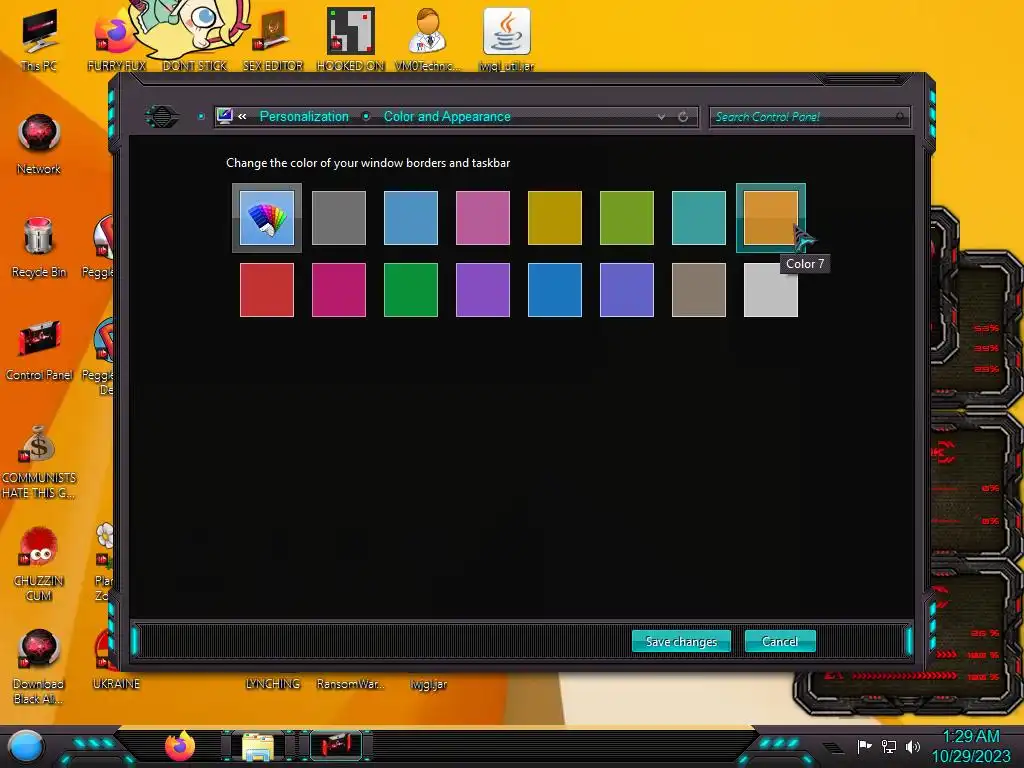This screenshot has width=1024, height=768.
Task: Click the computer icon in the address bar
Action: pyautogui.click(x=225, y=116)
